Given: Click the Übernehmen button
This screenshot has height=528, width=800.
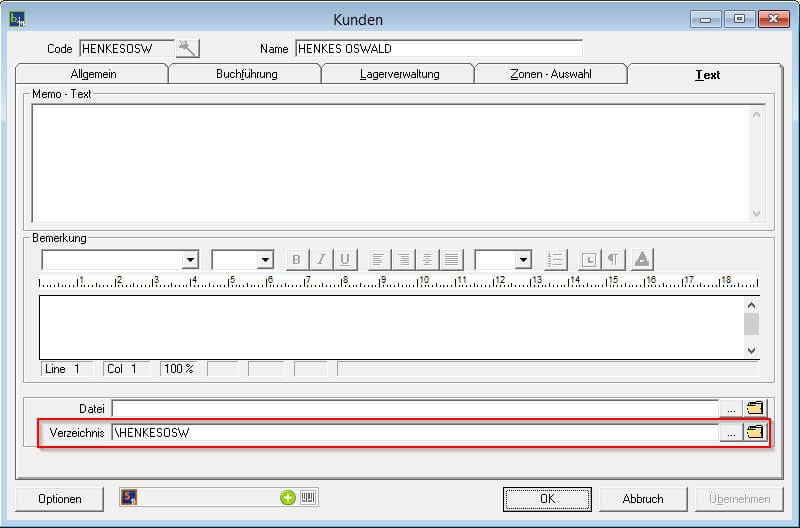Looking at the screenshot, I should click(739, 499).
